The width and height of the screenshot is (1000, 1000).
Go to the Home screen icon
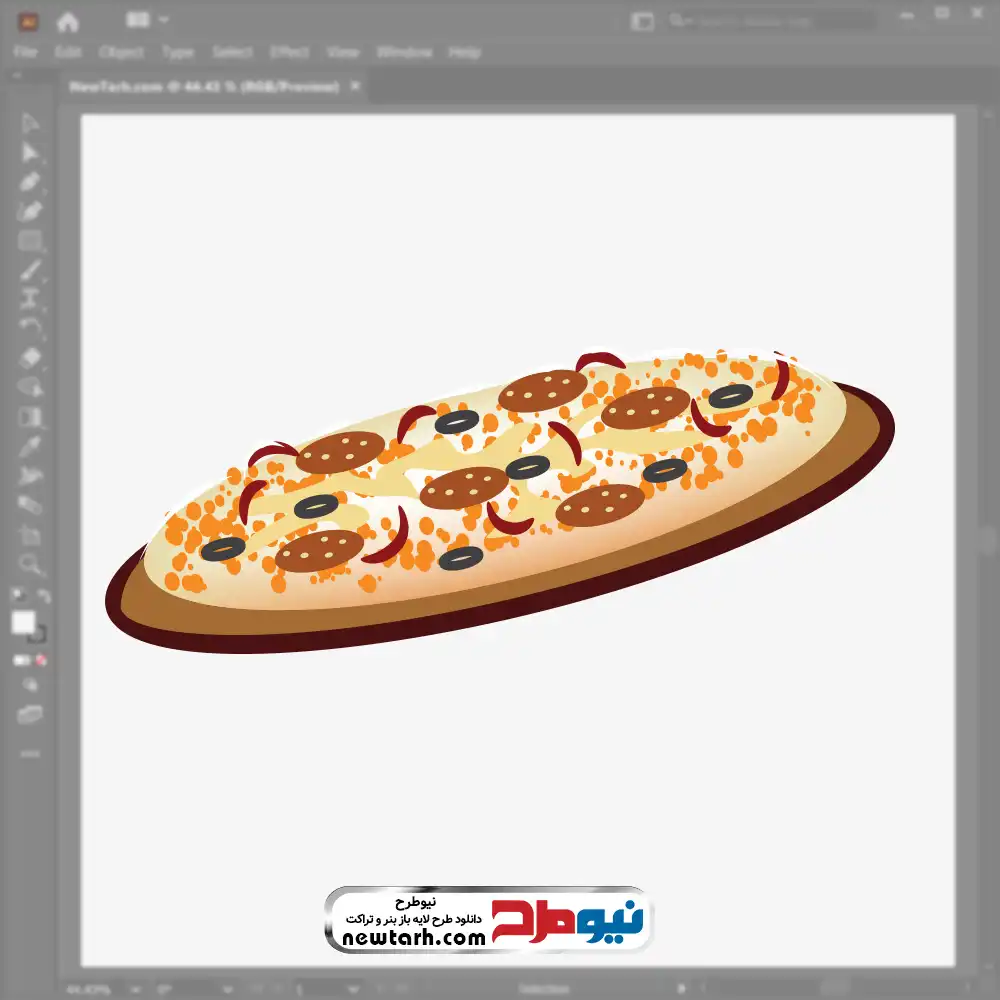point(68,21)
